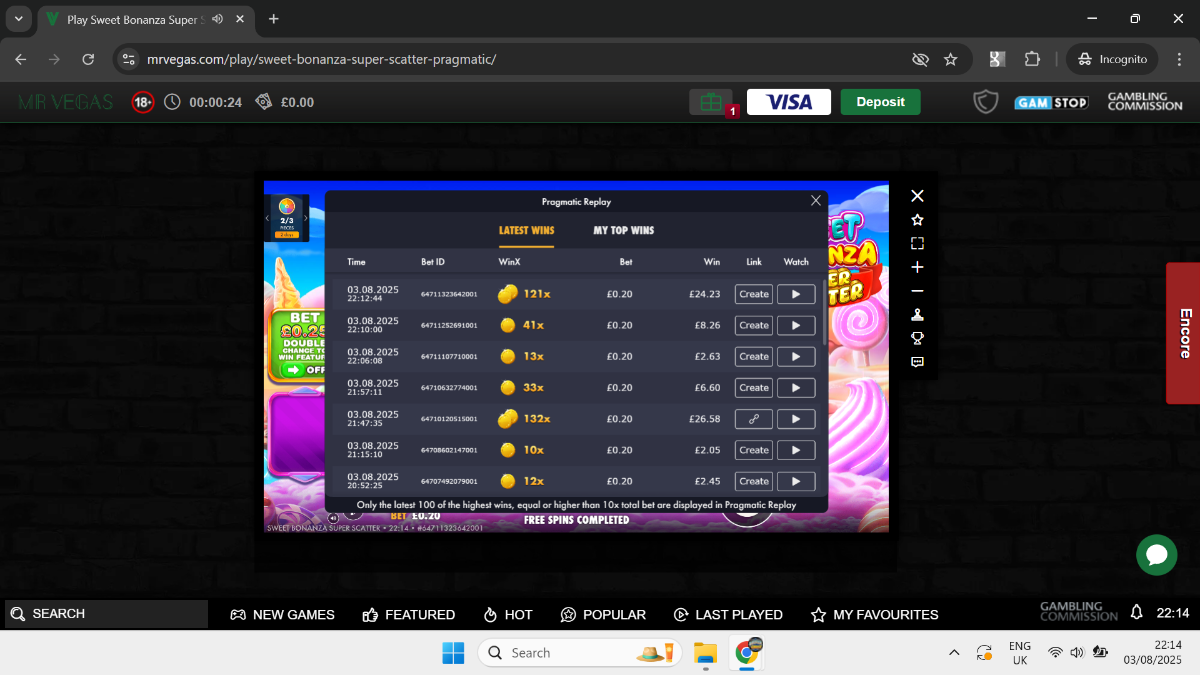Open Gambling Commission logo in the header
This screenshot has height=675, width=1200.
tap(1145, 102)
